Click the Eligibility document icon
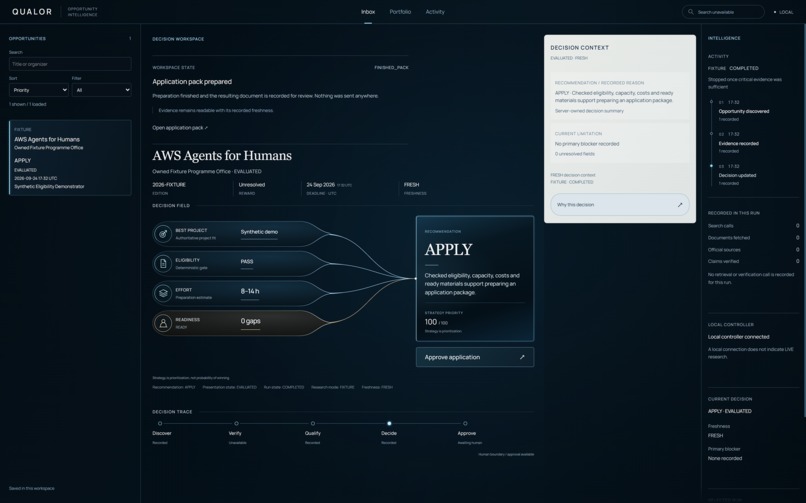806x503 pixels. 163,264
